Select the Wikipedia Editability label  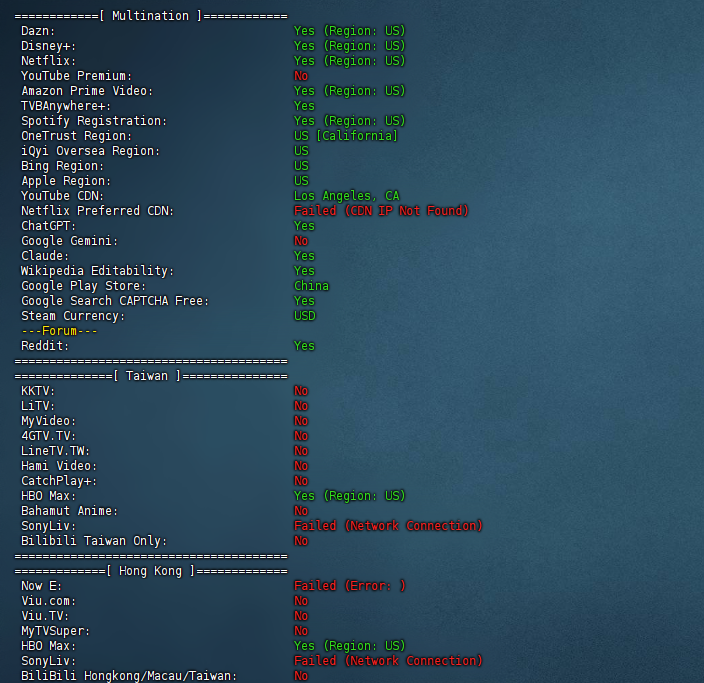pyautogui.click(x=97, y=271)
